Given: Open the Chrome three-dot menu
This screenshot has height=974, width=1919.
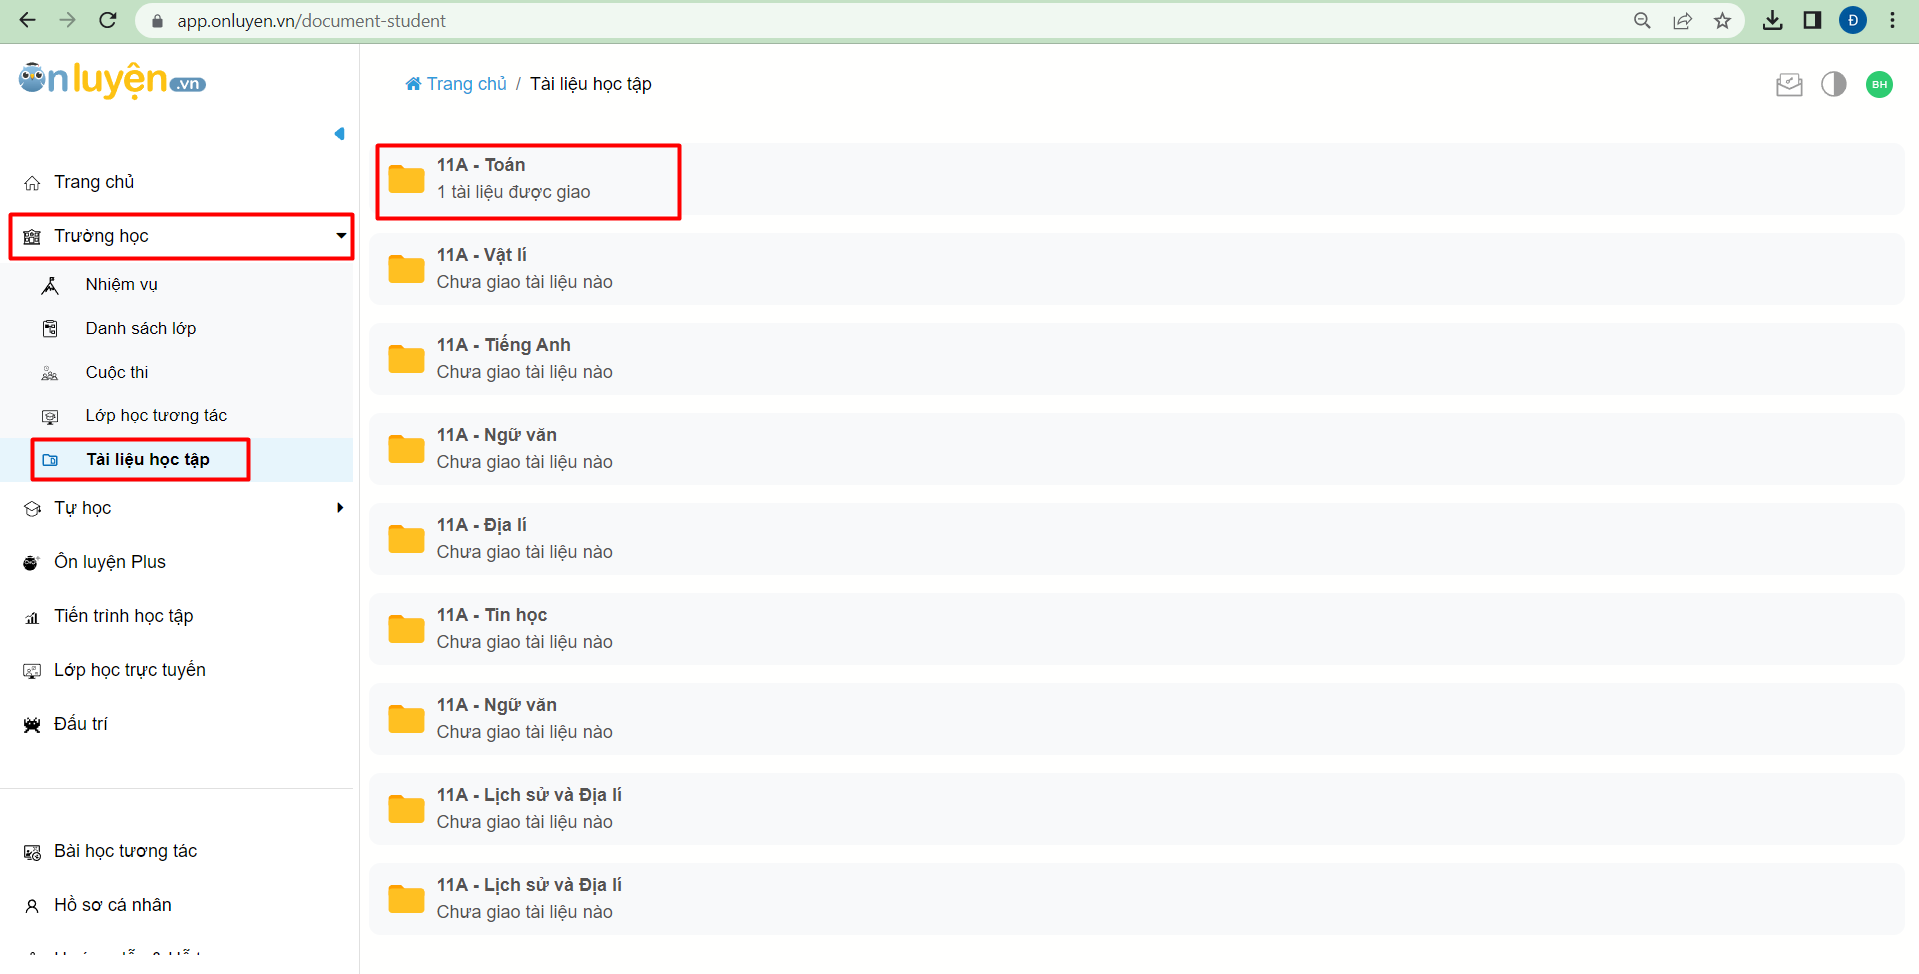Looking at the screenshot, I should coord(1893,20).
